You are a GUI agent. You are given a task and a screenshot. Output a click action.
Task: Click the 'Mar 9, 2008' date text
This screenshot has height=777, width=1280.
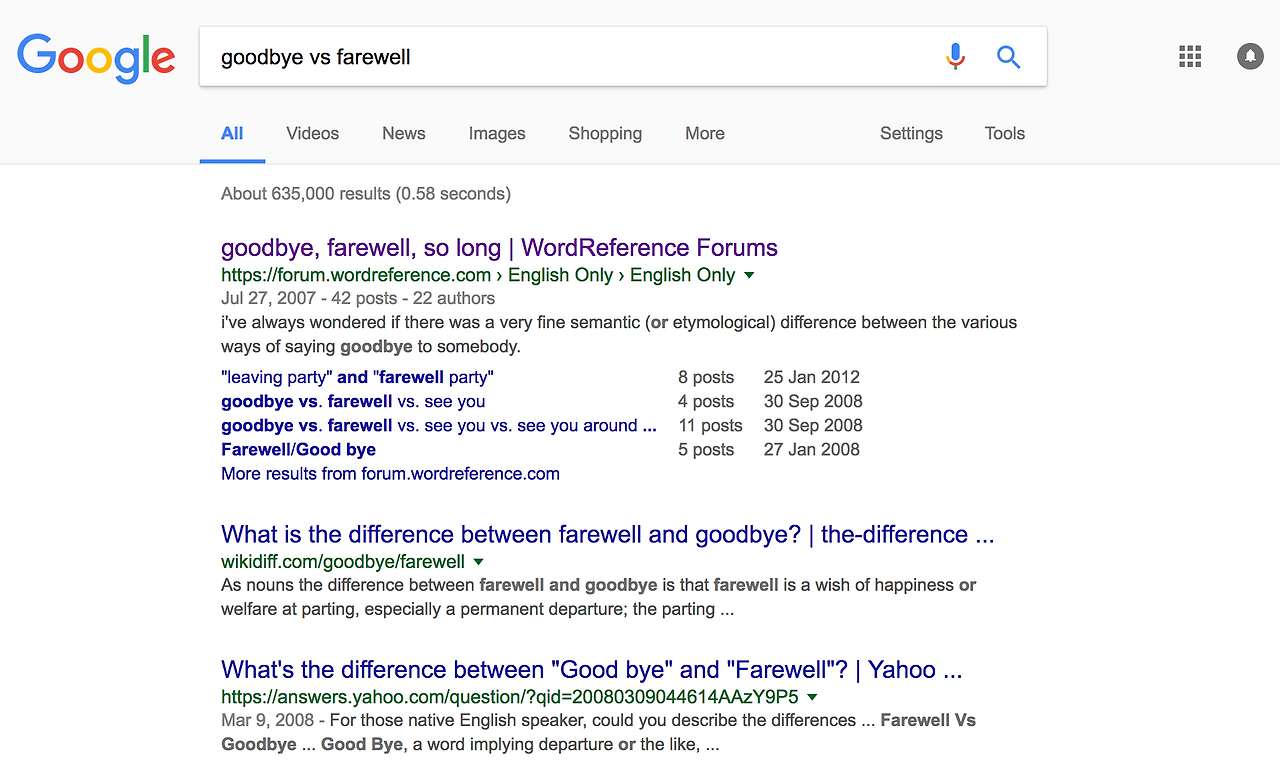[x=267, y=720]
